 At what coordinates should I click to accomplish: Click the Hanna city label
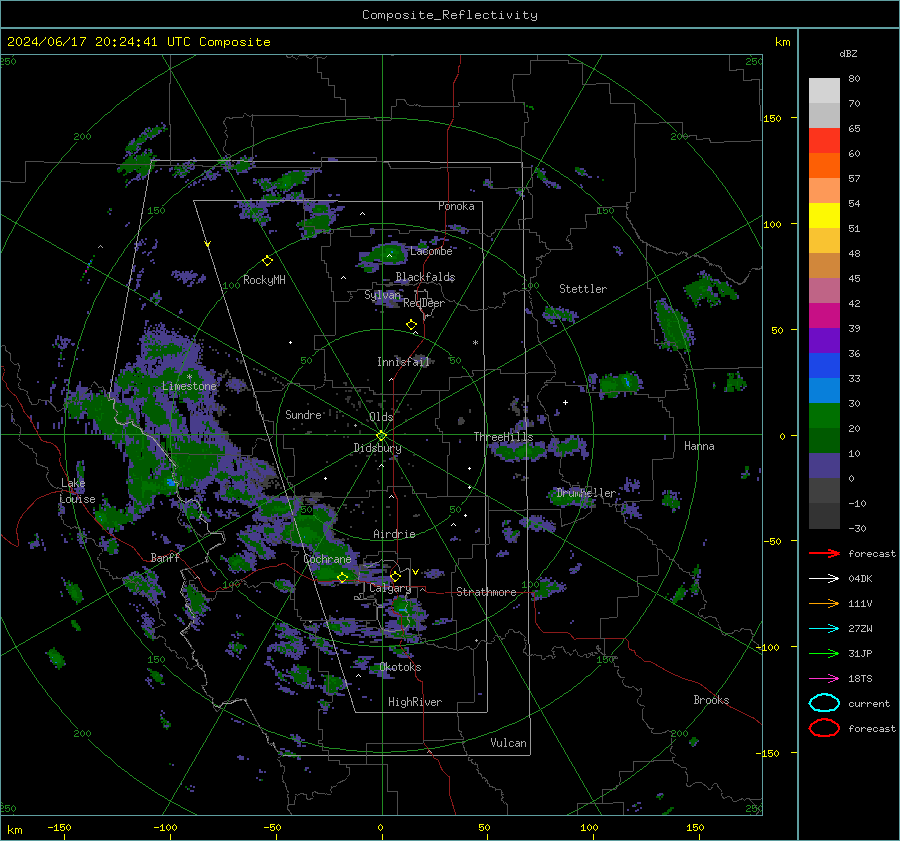tap(699, 446)
